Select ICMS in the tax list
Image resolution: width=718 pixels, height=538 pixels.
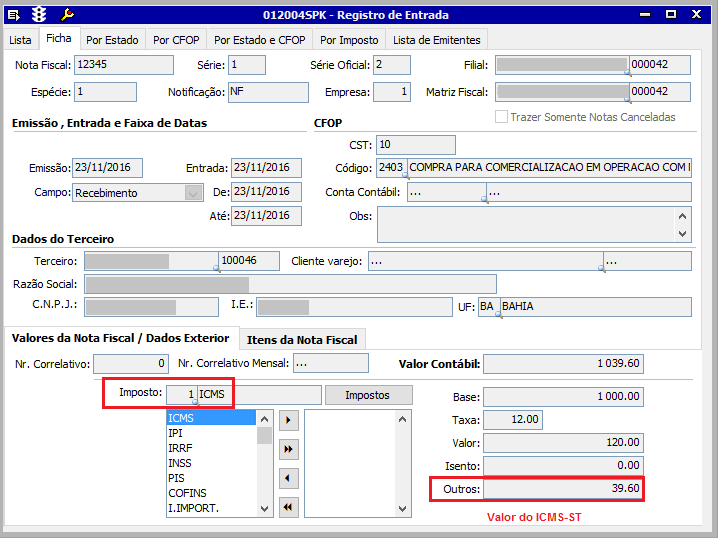coord(211,418)
